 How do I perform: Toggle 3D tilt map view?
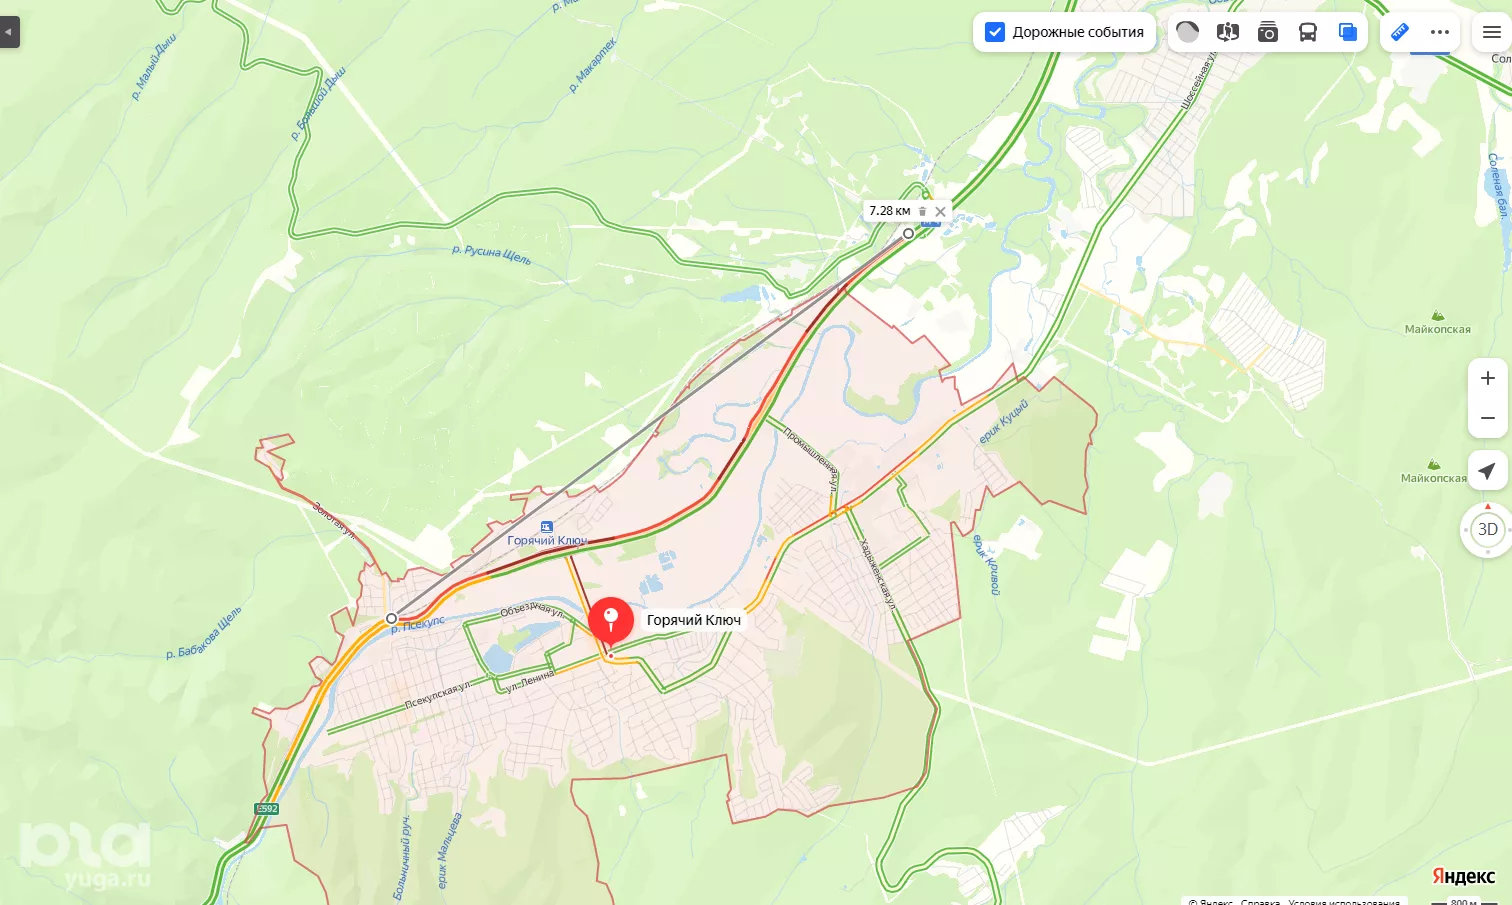coord(1488,530)
